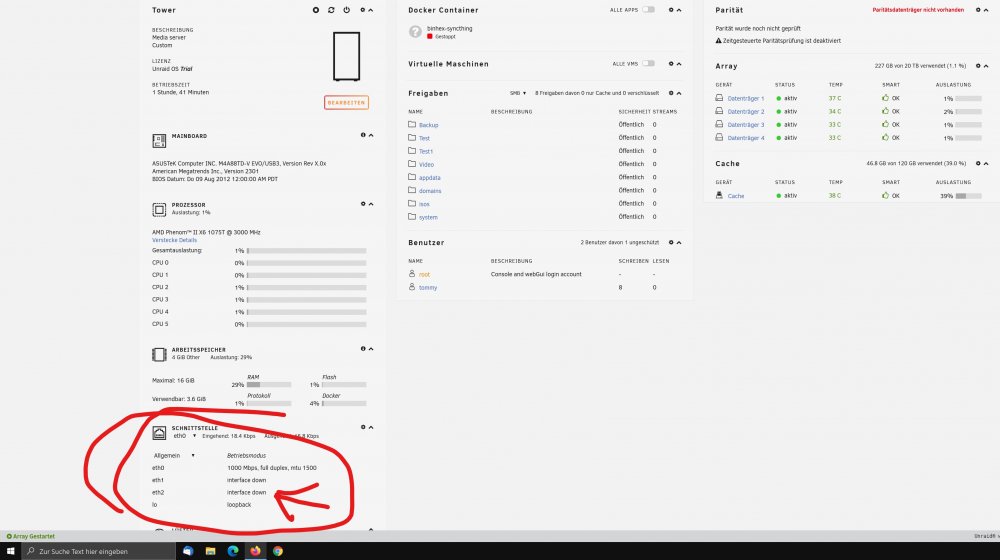Viewport: 1000px width, 560px height.
Task: Open the Cache device link
Action: coord(736,196)
